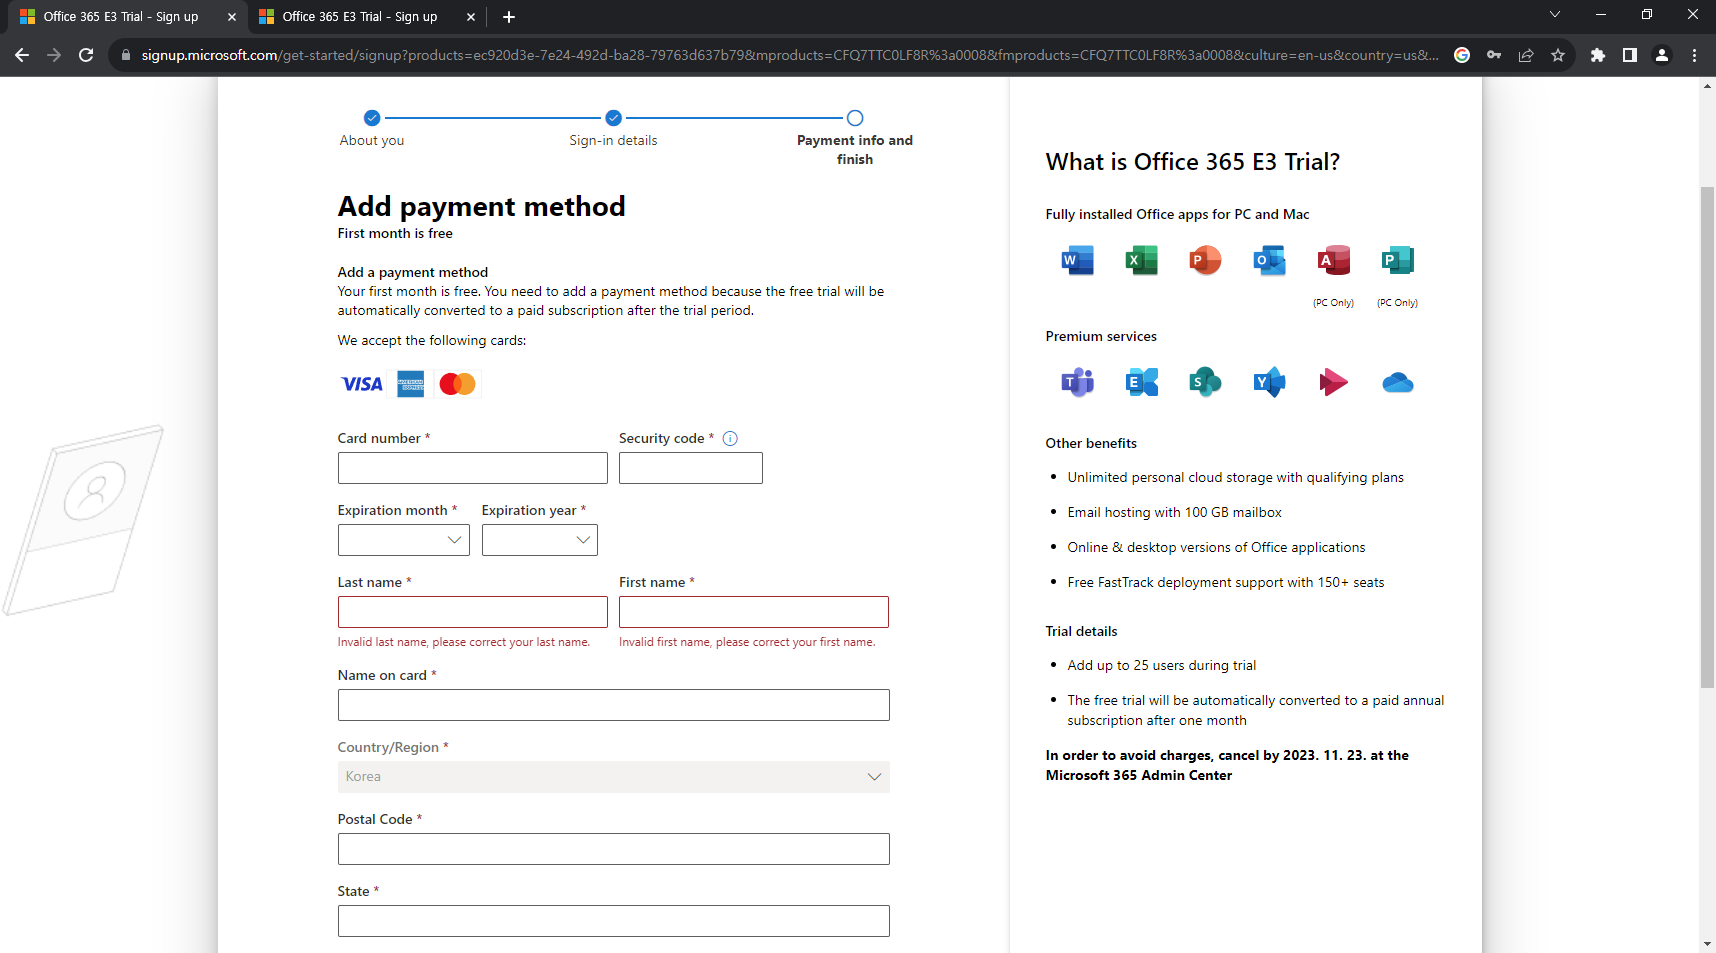The image size is (1716, 953).
Task: Click the "Invalid last name" error message
Action: click(x=464, y=642)
